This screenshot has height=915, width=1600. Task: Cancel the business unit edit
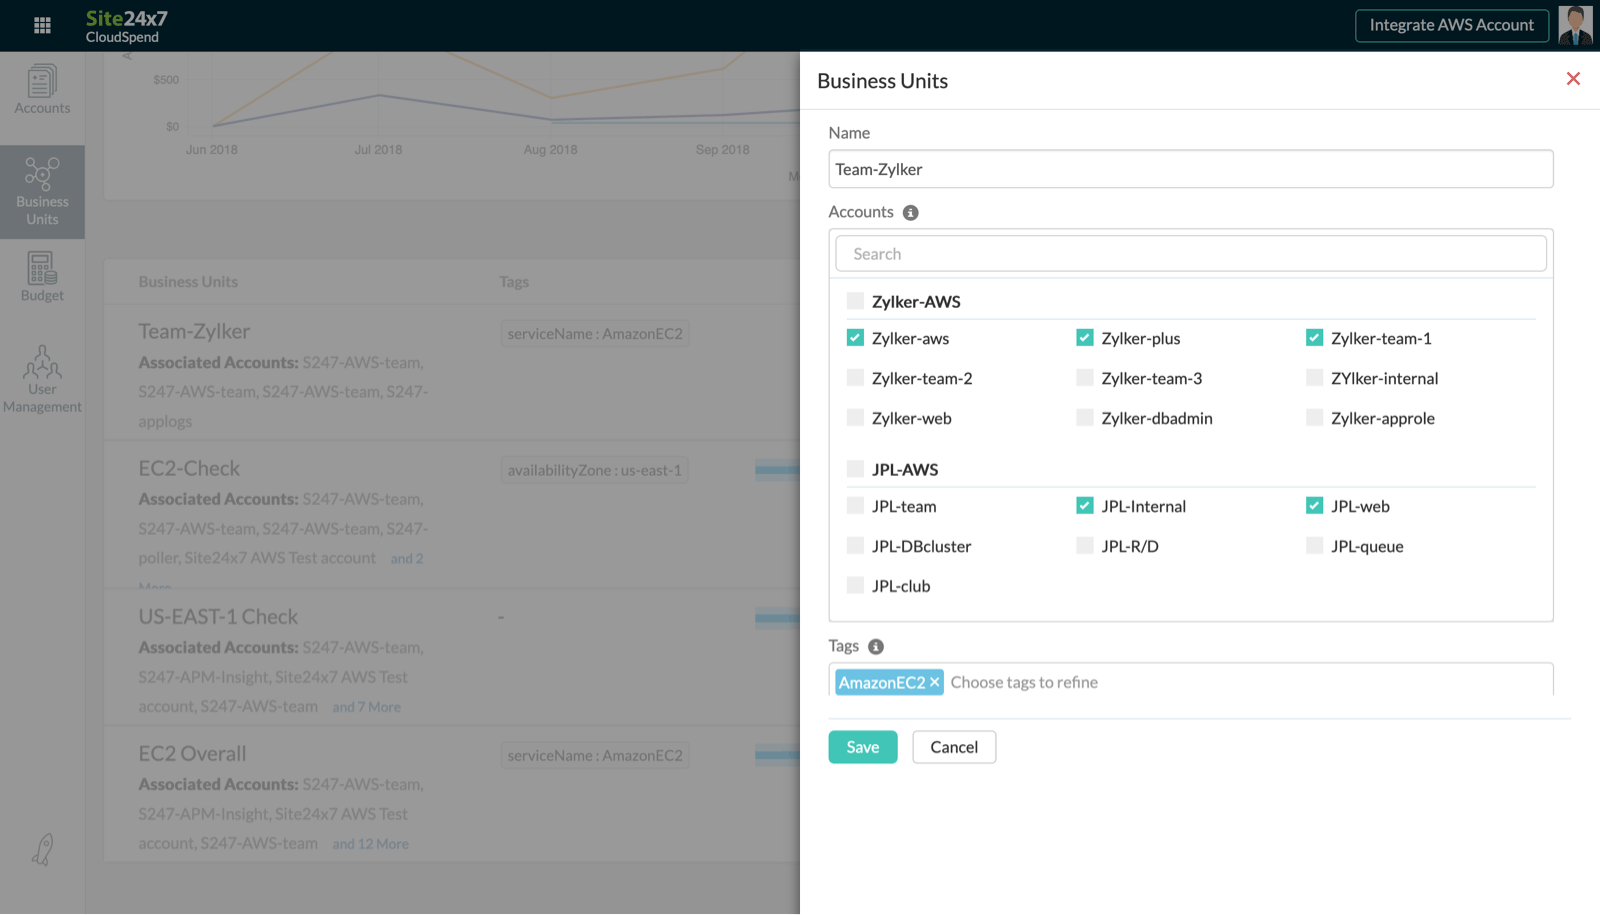click(954, 747)
